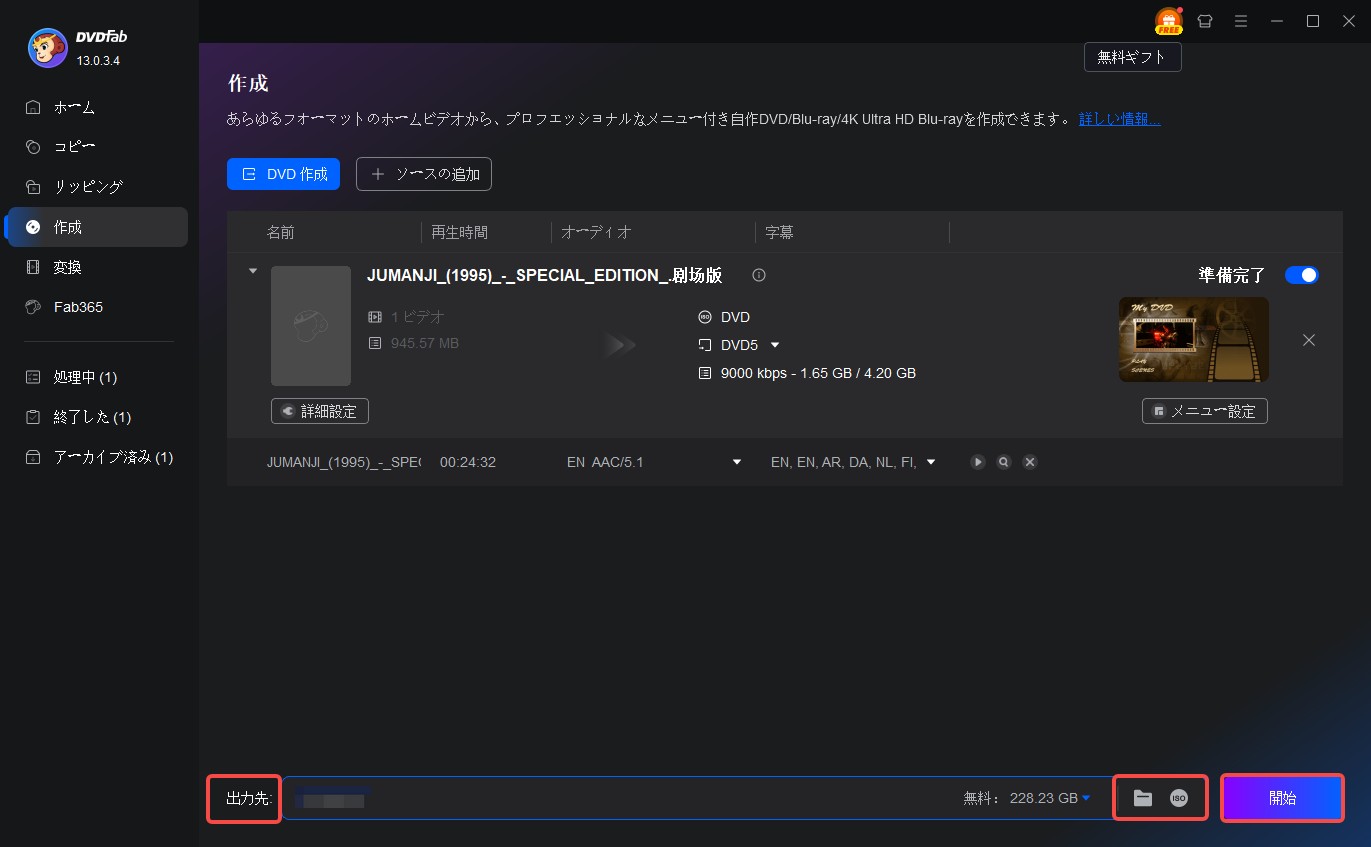Toggle the JUMANJI ready switch off
Screen dimensions: 1371x847
click(1302, 275)
